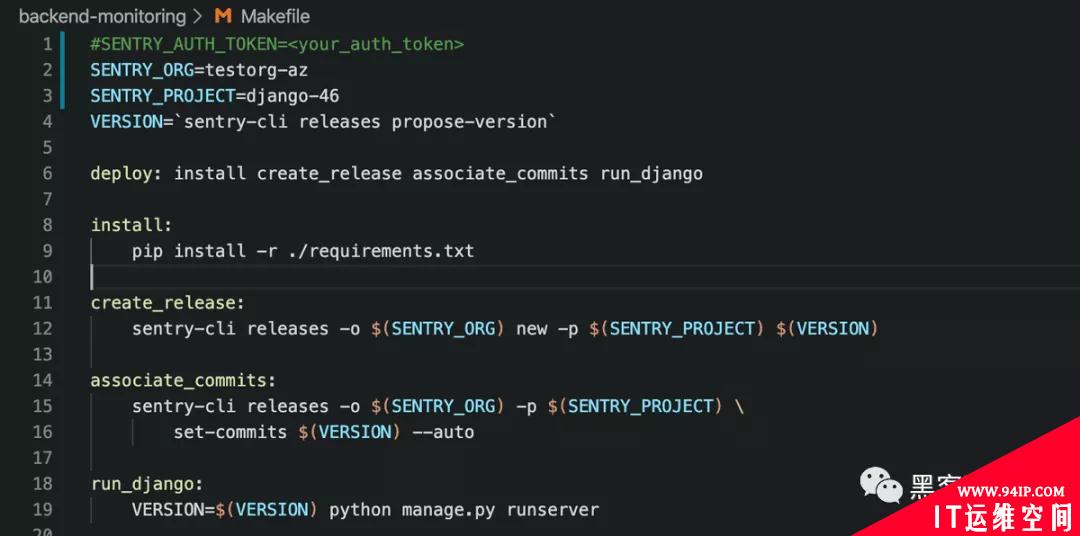Click $(SENTRY_ORG) on line 12
This screenshot has height=536, width=1080.
[x=438, y=329]
